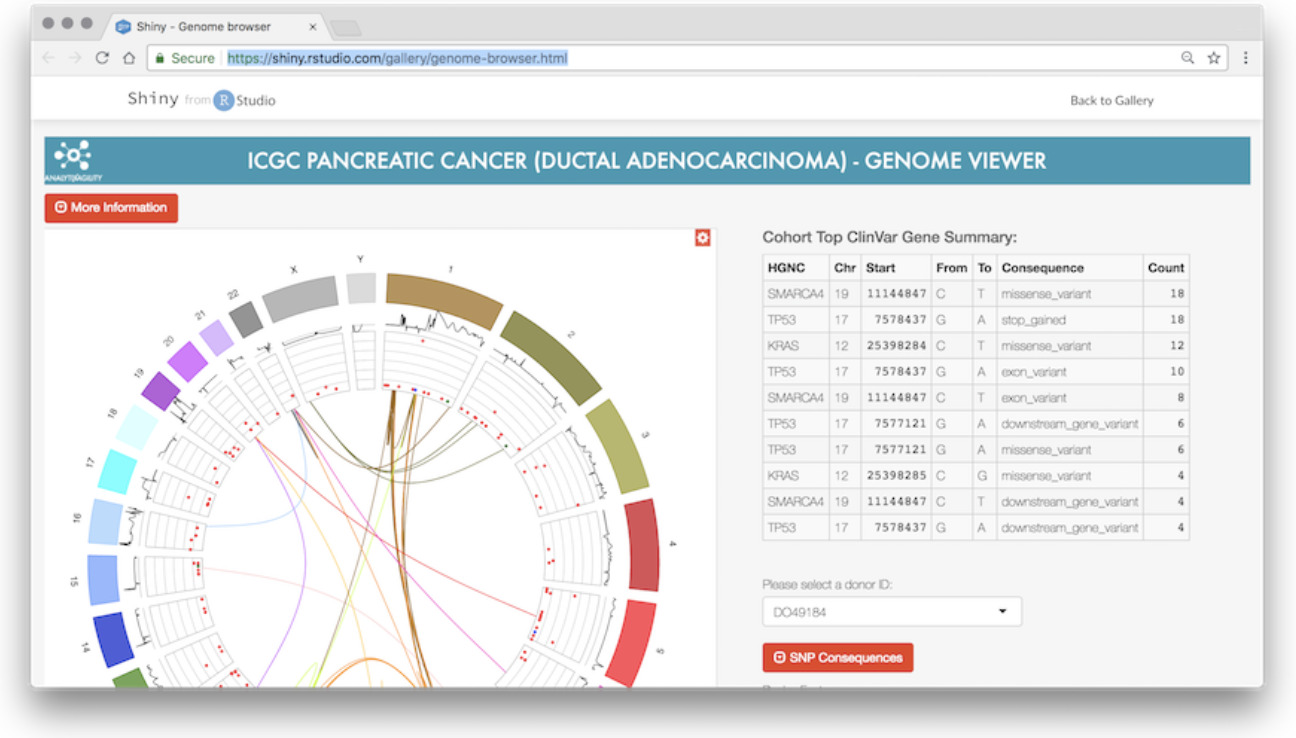Click the browser back arrow
Viewport: 1296px width, 738px height.
tap(49, 58)
